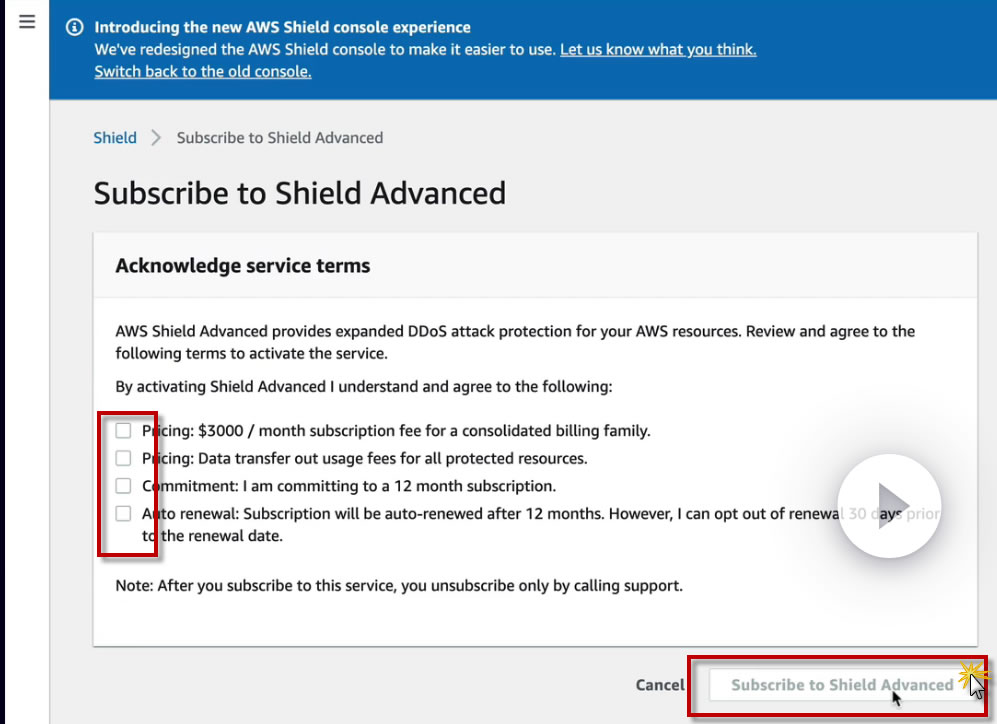Click the unsubscribe note text
This screenshot has height=724, width=997.
(x=399, y=585)
